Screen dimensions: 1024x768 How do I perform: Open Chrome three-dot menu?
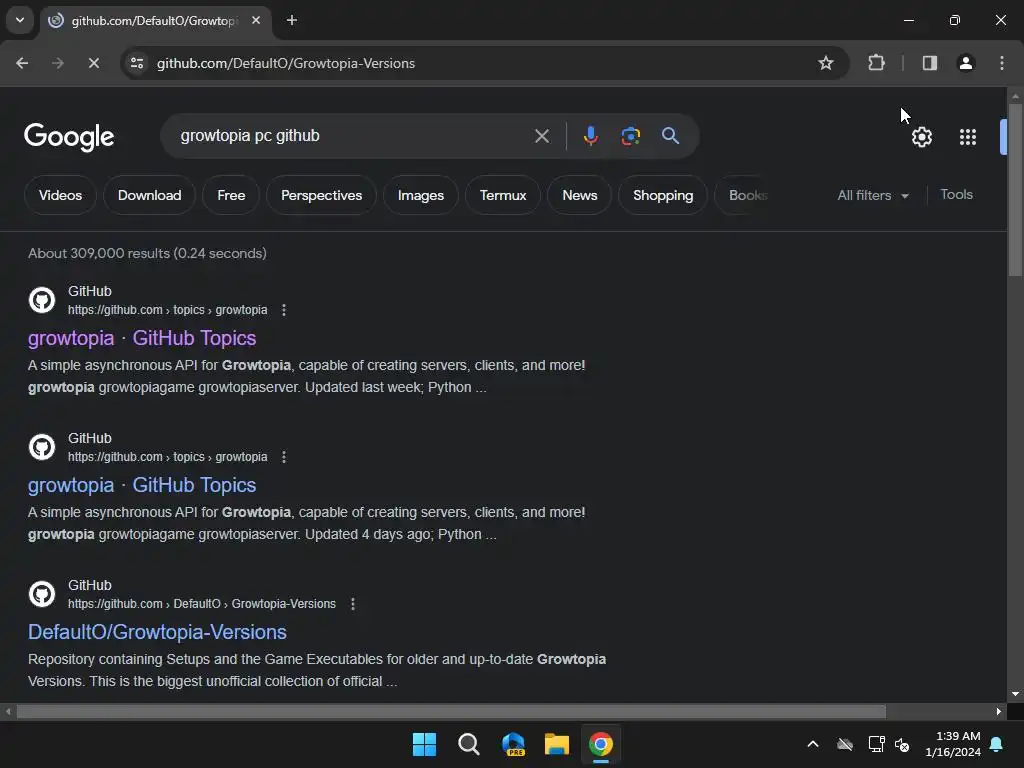pos(1002,63)
